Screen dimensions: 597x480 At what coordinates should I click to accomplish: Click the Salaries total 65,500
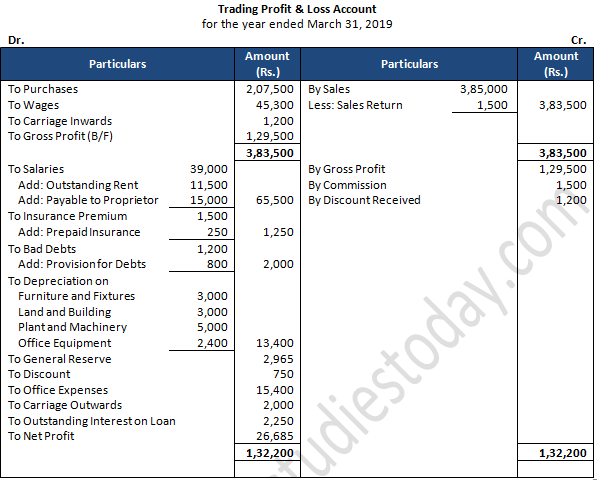275,200
